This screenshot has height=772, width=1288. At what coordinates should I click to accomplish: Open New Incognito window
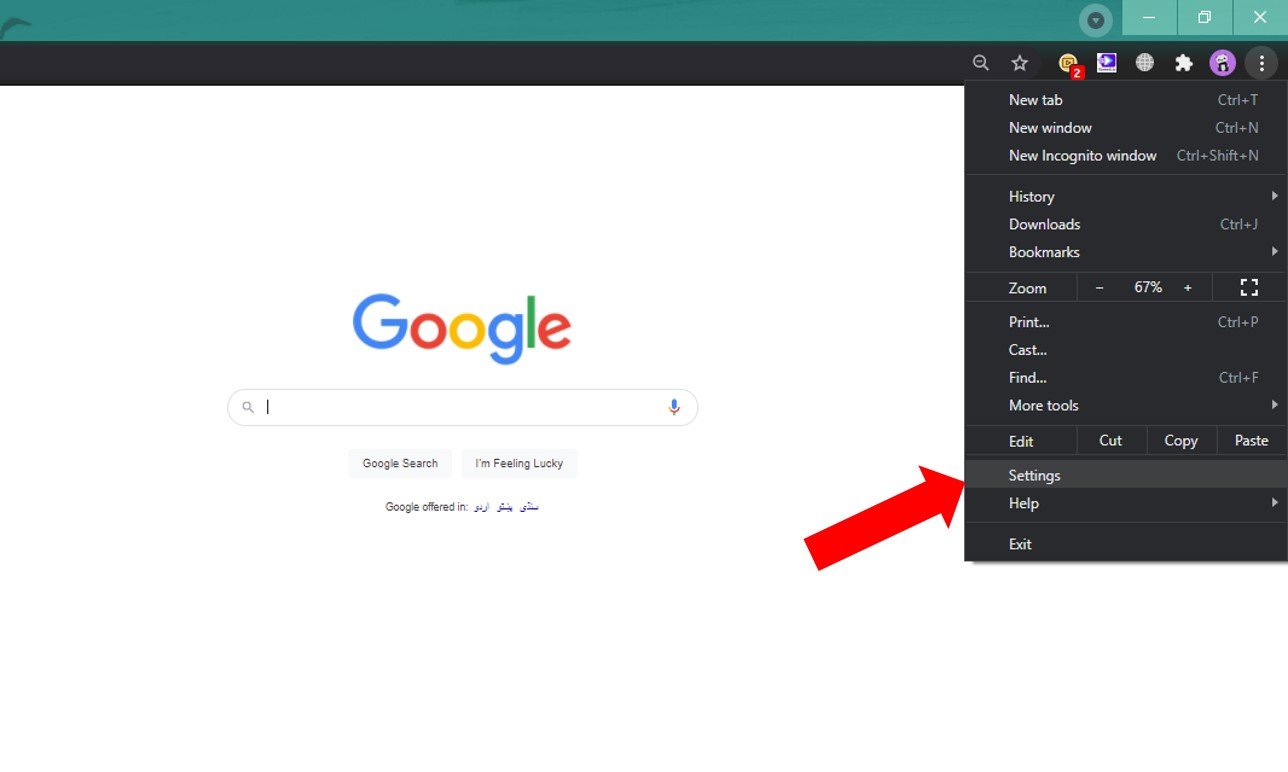(1126, 156)
